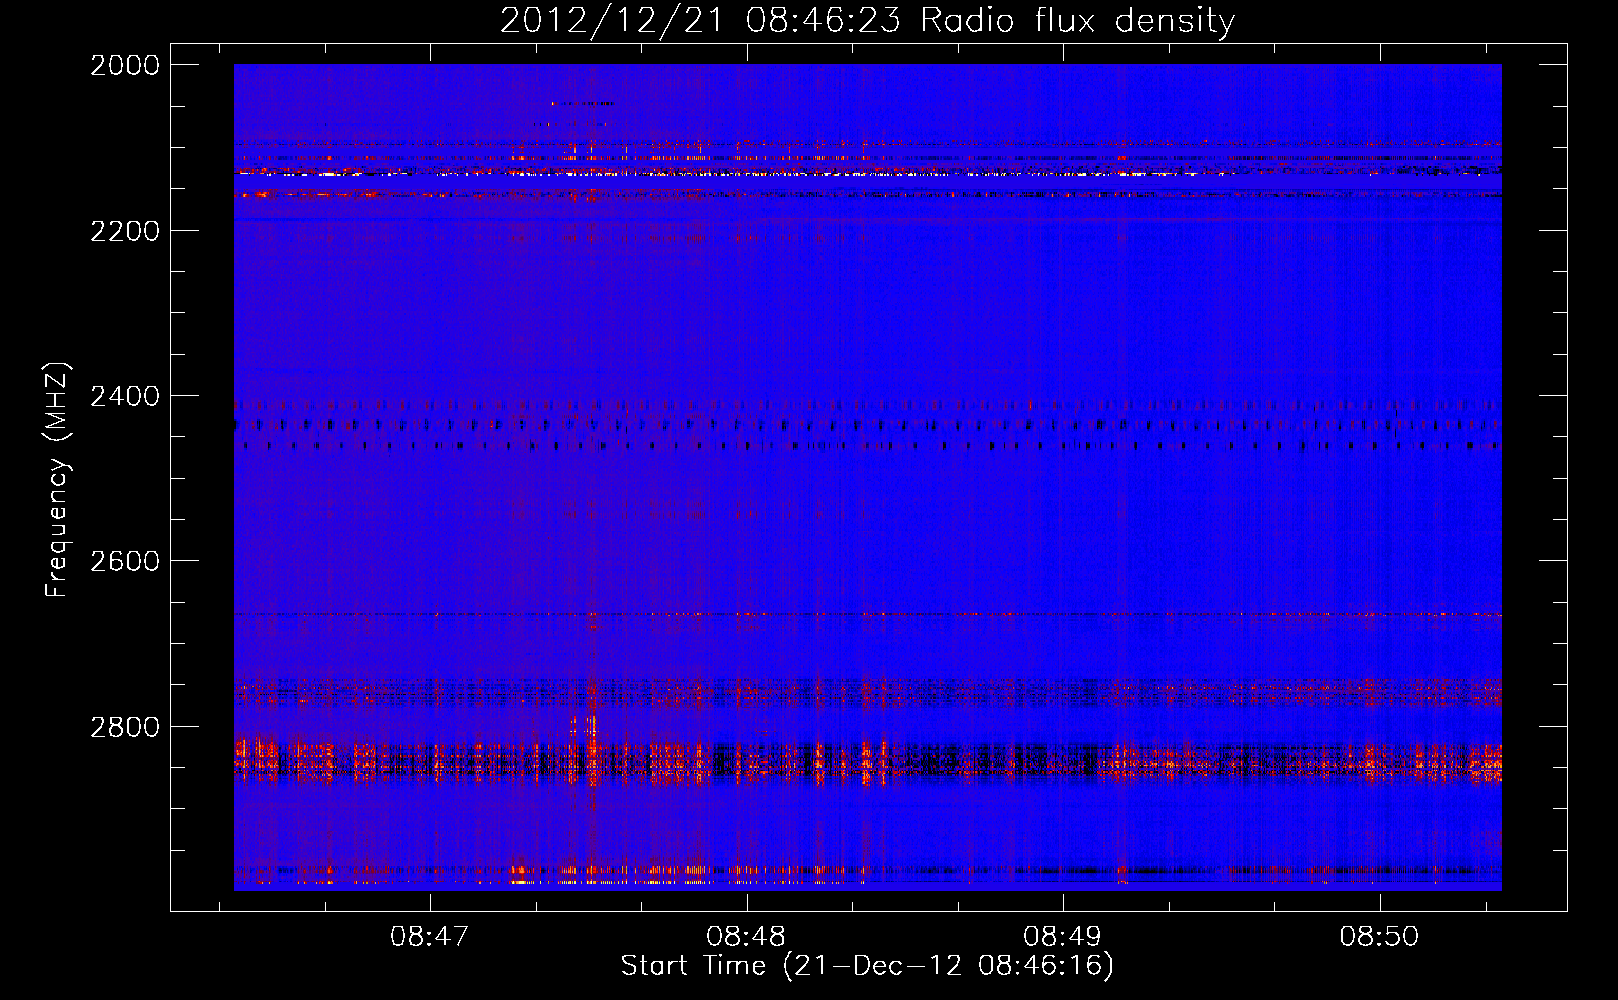The image size is (1618, 1000).
Task: Select the 2200 frequency axis label
Action: [x=125, y=231]
